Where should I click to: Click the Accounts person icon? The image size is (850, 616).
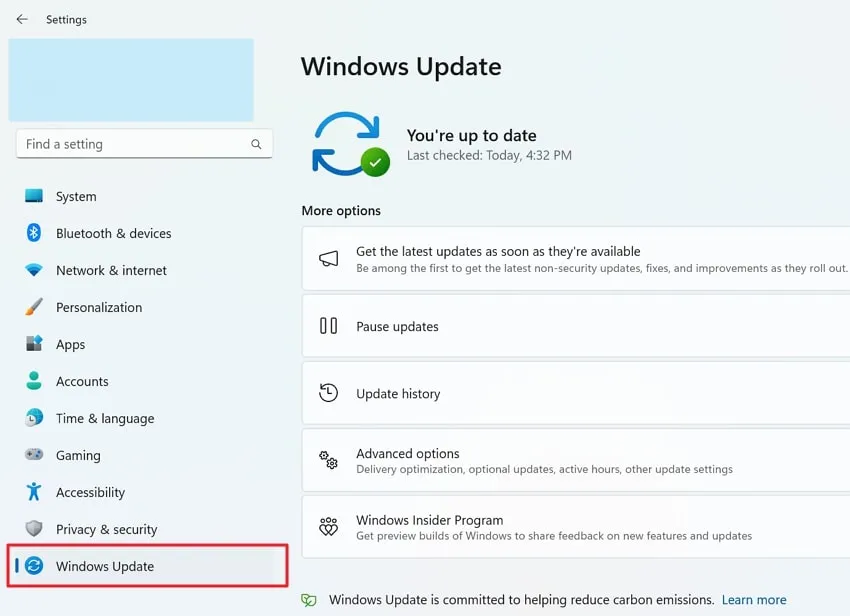coord(34,381)
